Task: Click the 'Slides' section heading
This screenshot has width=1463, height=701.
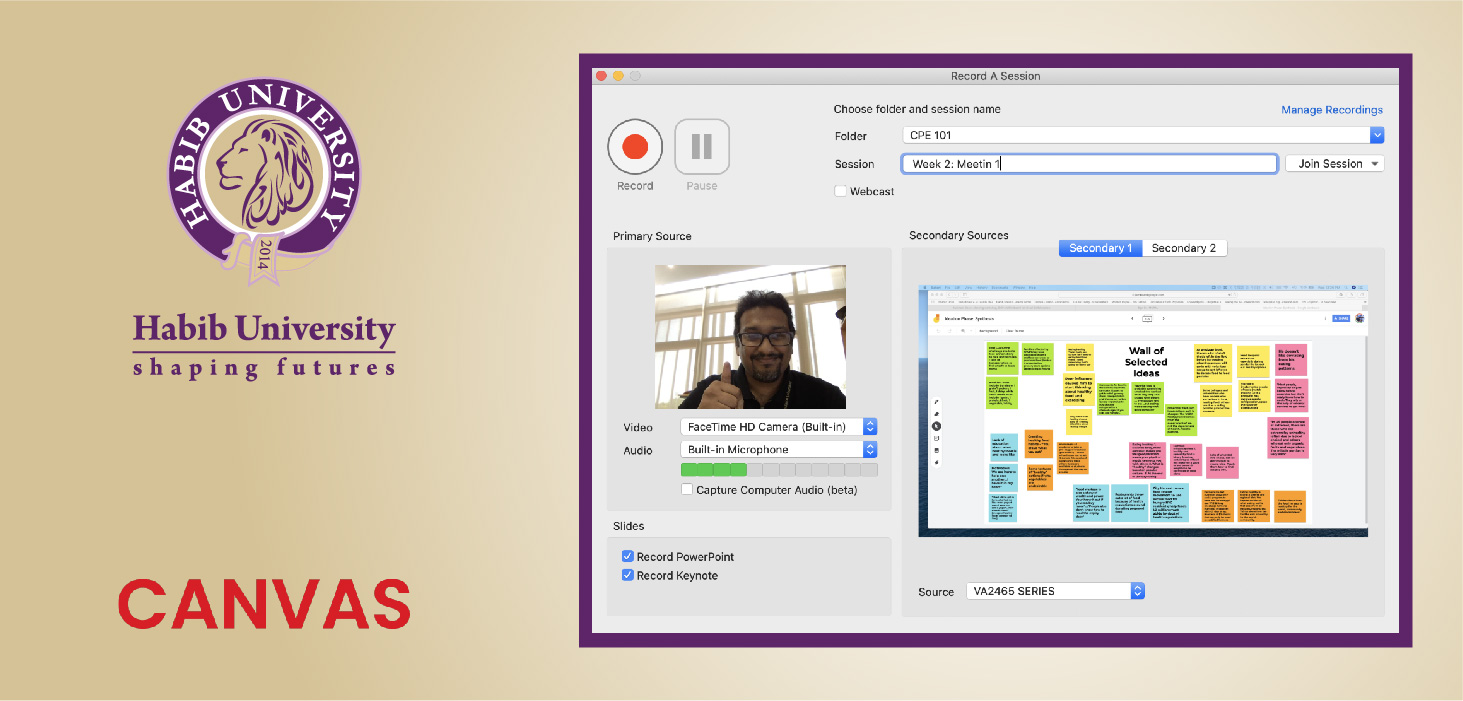Action: coord(629,525)
